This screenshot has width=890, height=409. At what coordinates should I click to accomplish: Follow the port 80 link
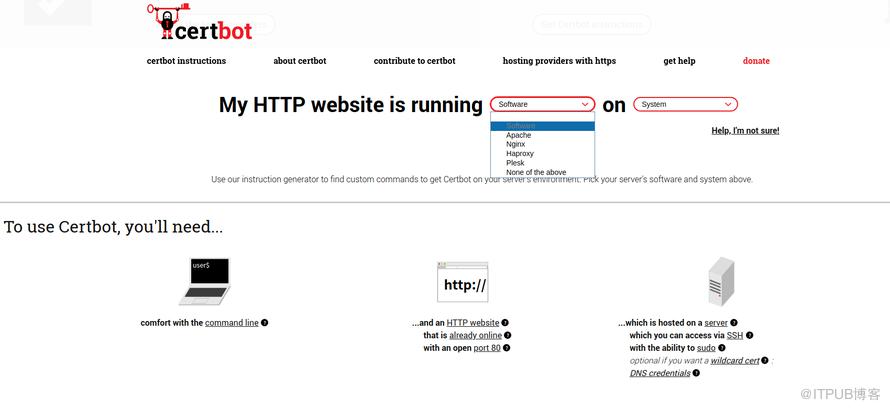pos(487,348)
